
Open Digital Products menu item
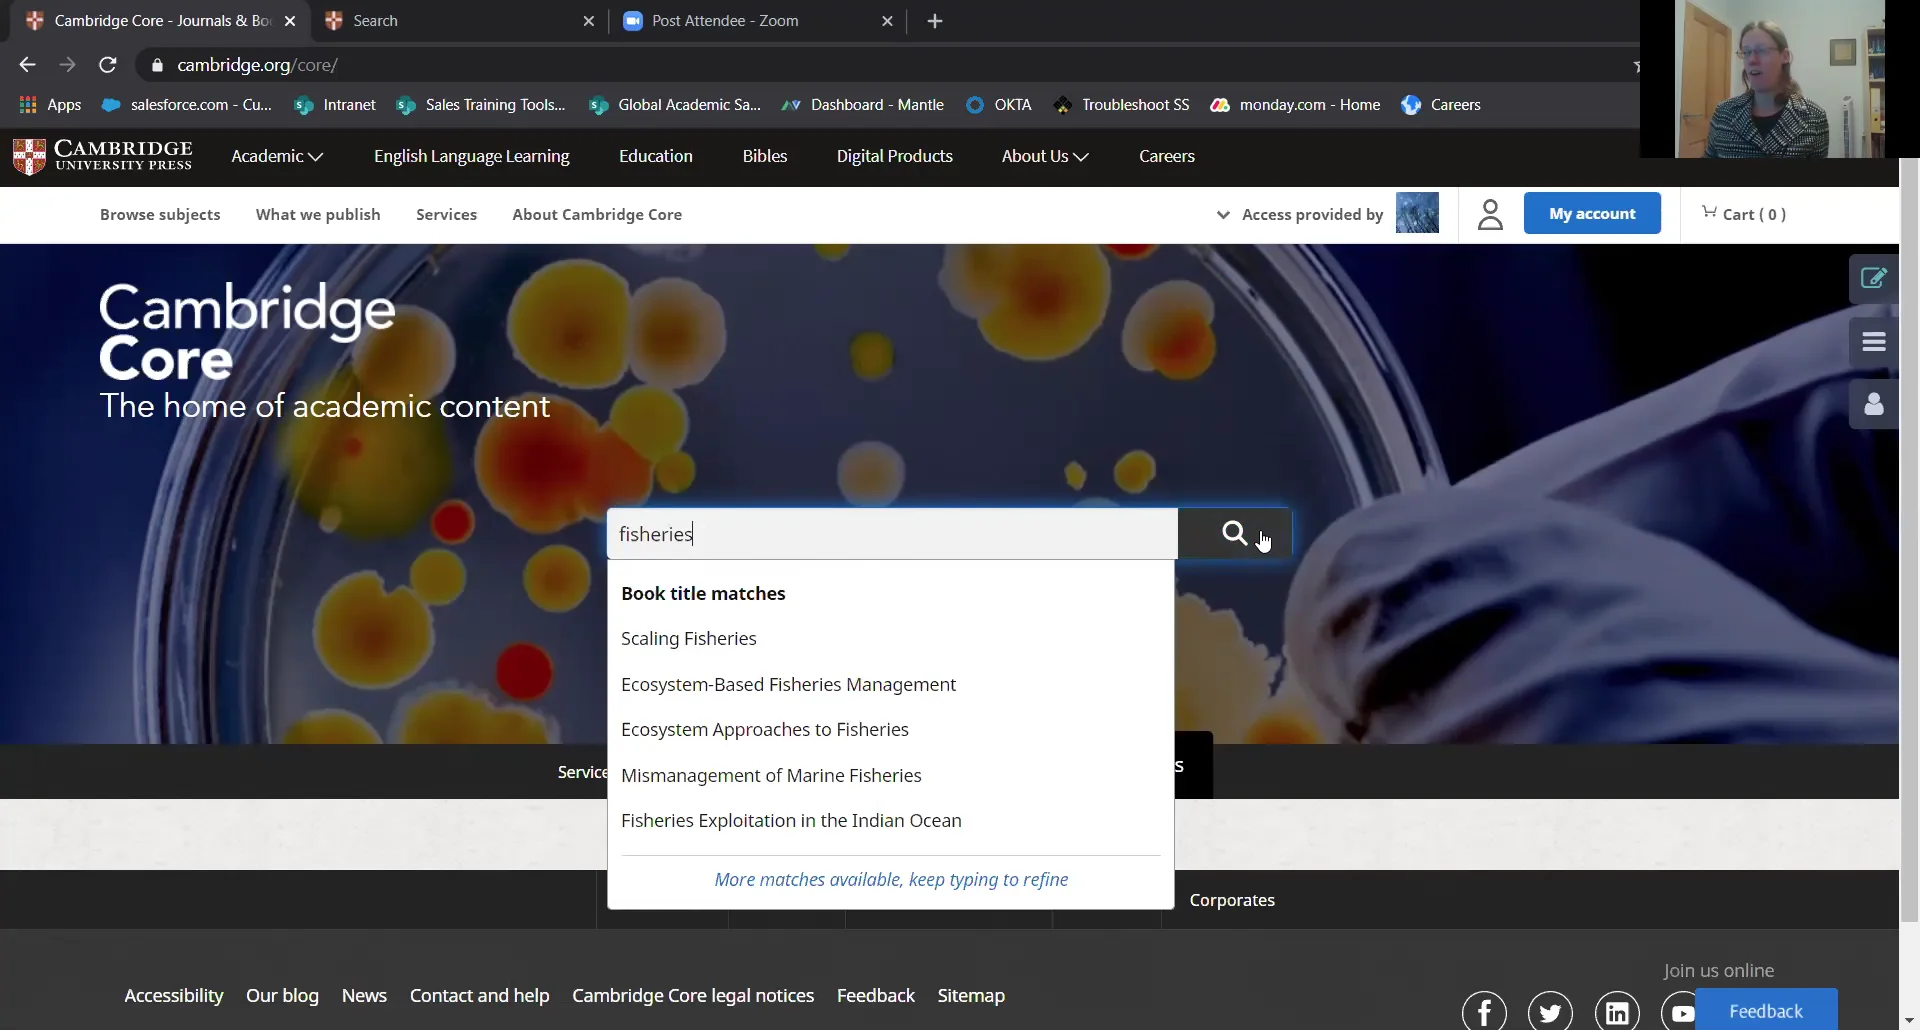coord(895,156)
